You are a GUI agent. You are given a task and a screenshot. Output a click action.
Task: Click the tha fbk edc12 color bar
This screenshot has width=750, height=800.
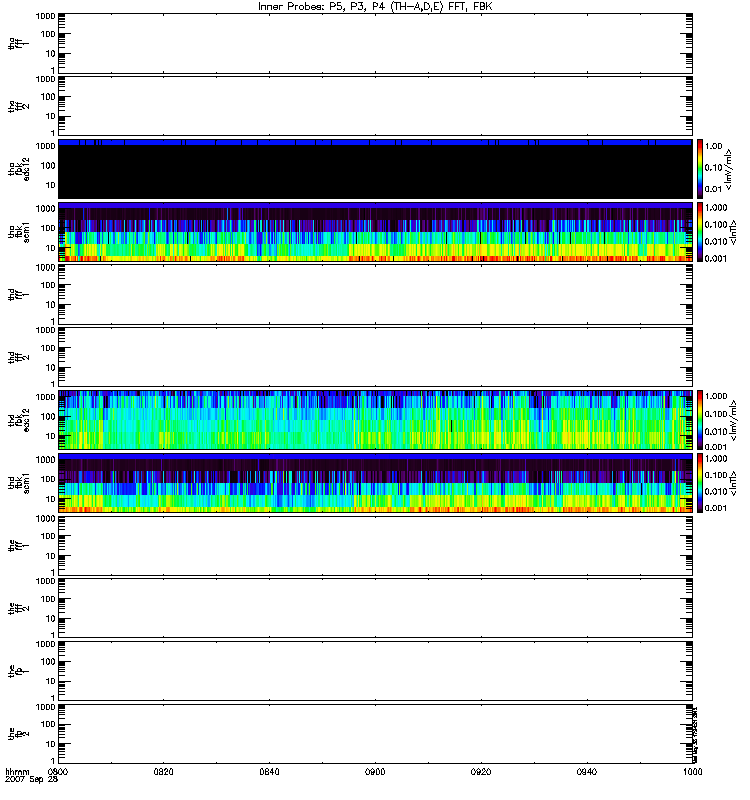(x=700, y=168)
